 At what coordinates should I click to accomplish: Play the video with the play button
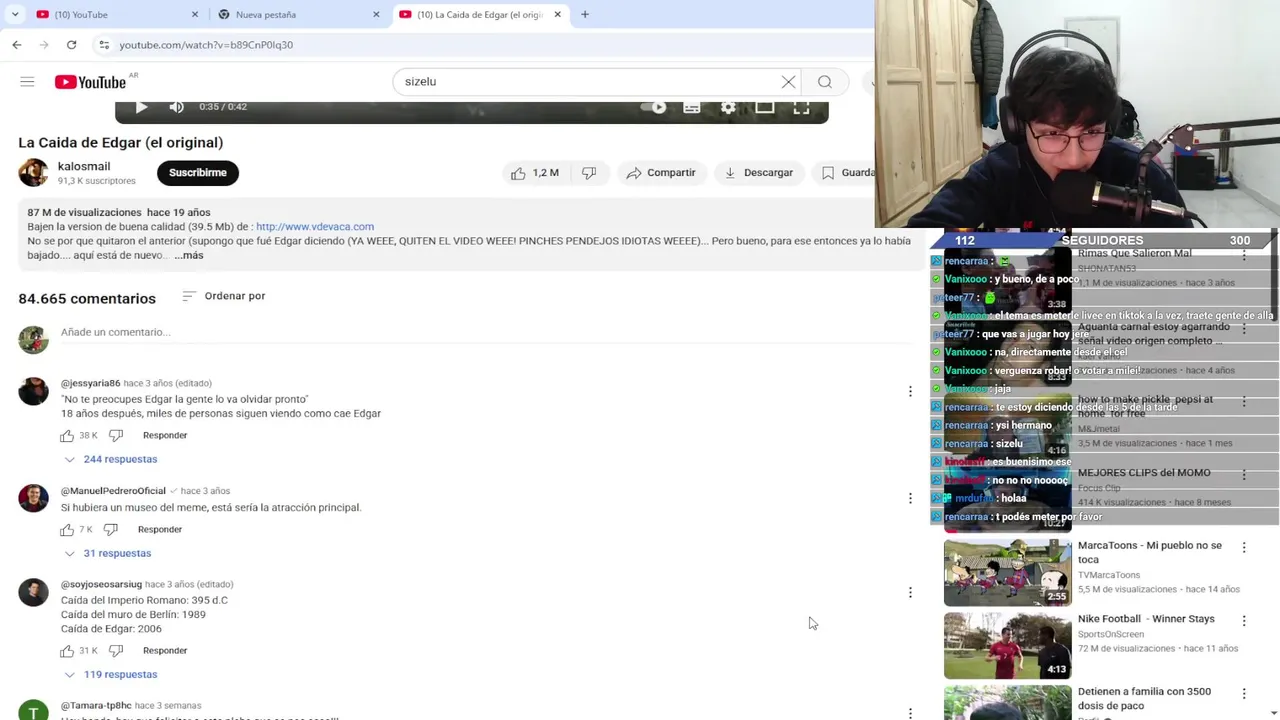[x=141, y=107]
